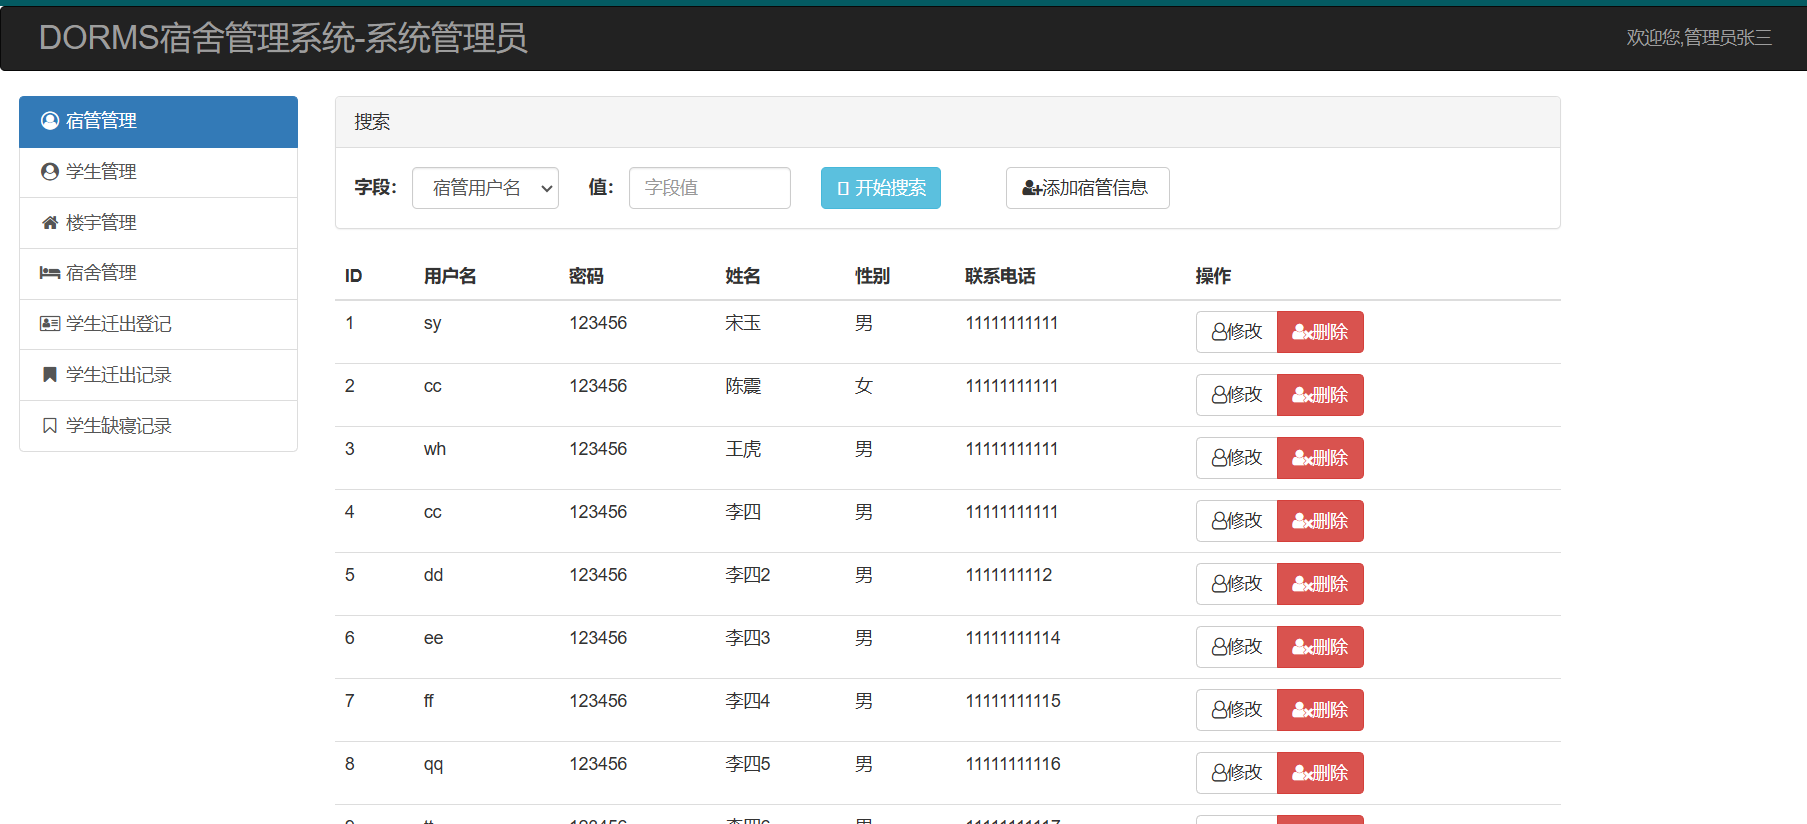
Task: Click name cell 李四4
Action: [x=748, y=701]
